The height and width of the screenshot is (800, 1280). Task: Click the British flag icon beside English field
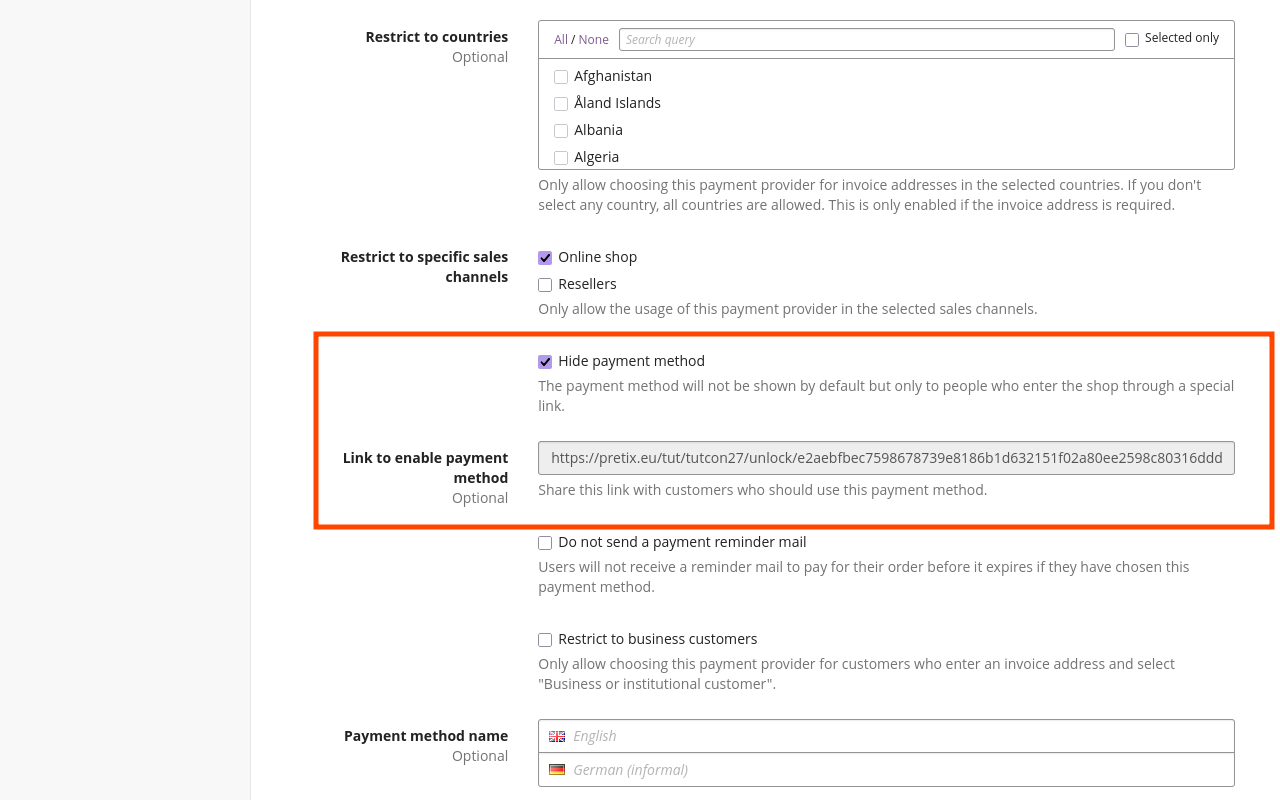(x=557, y=736)
